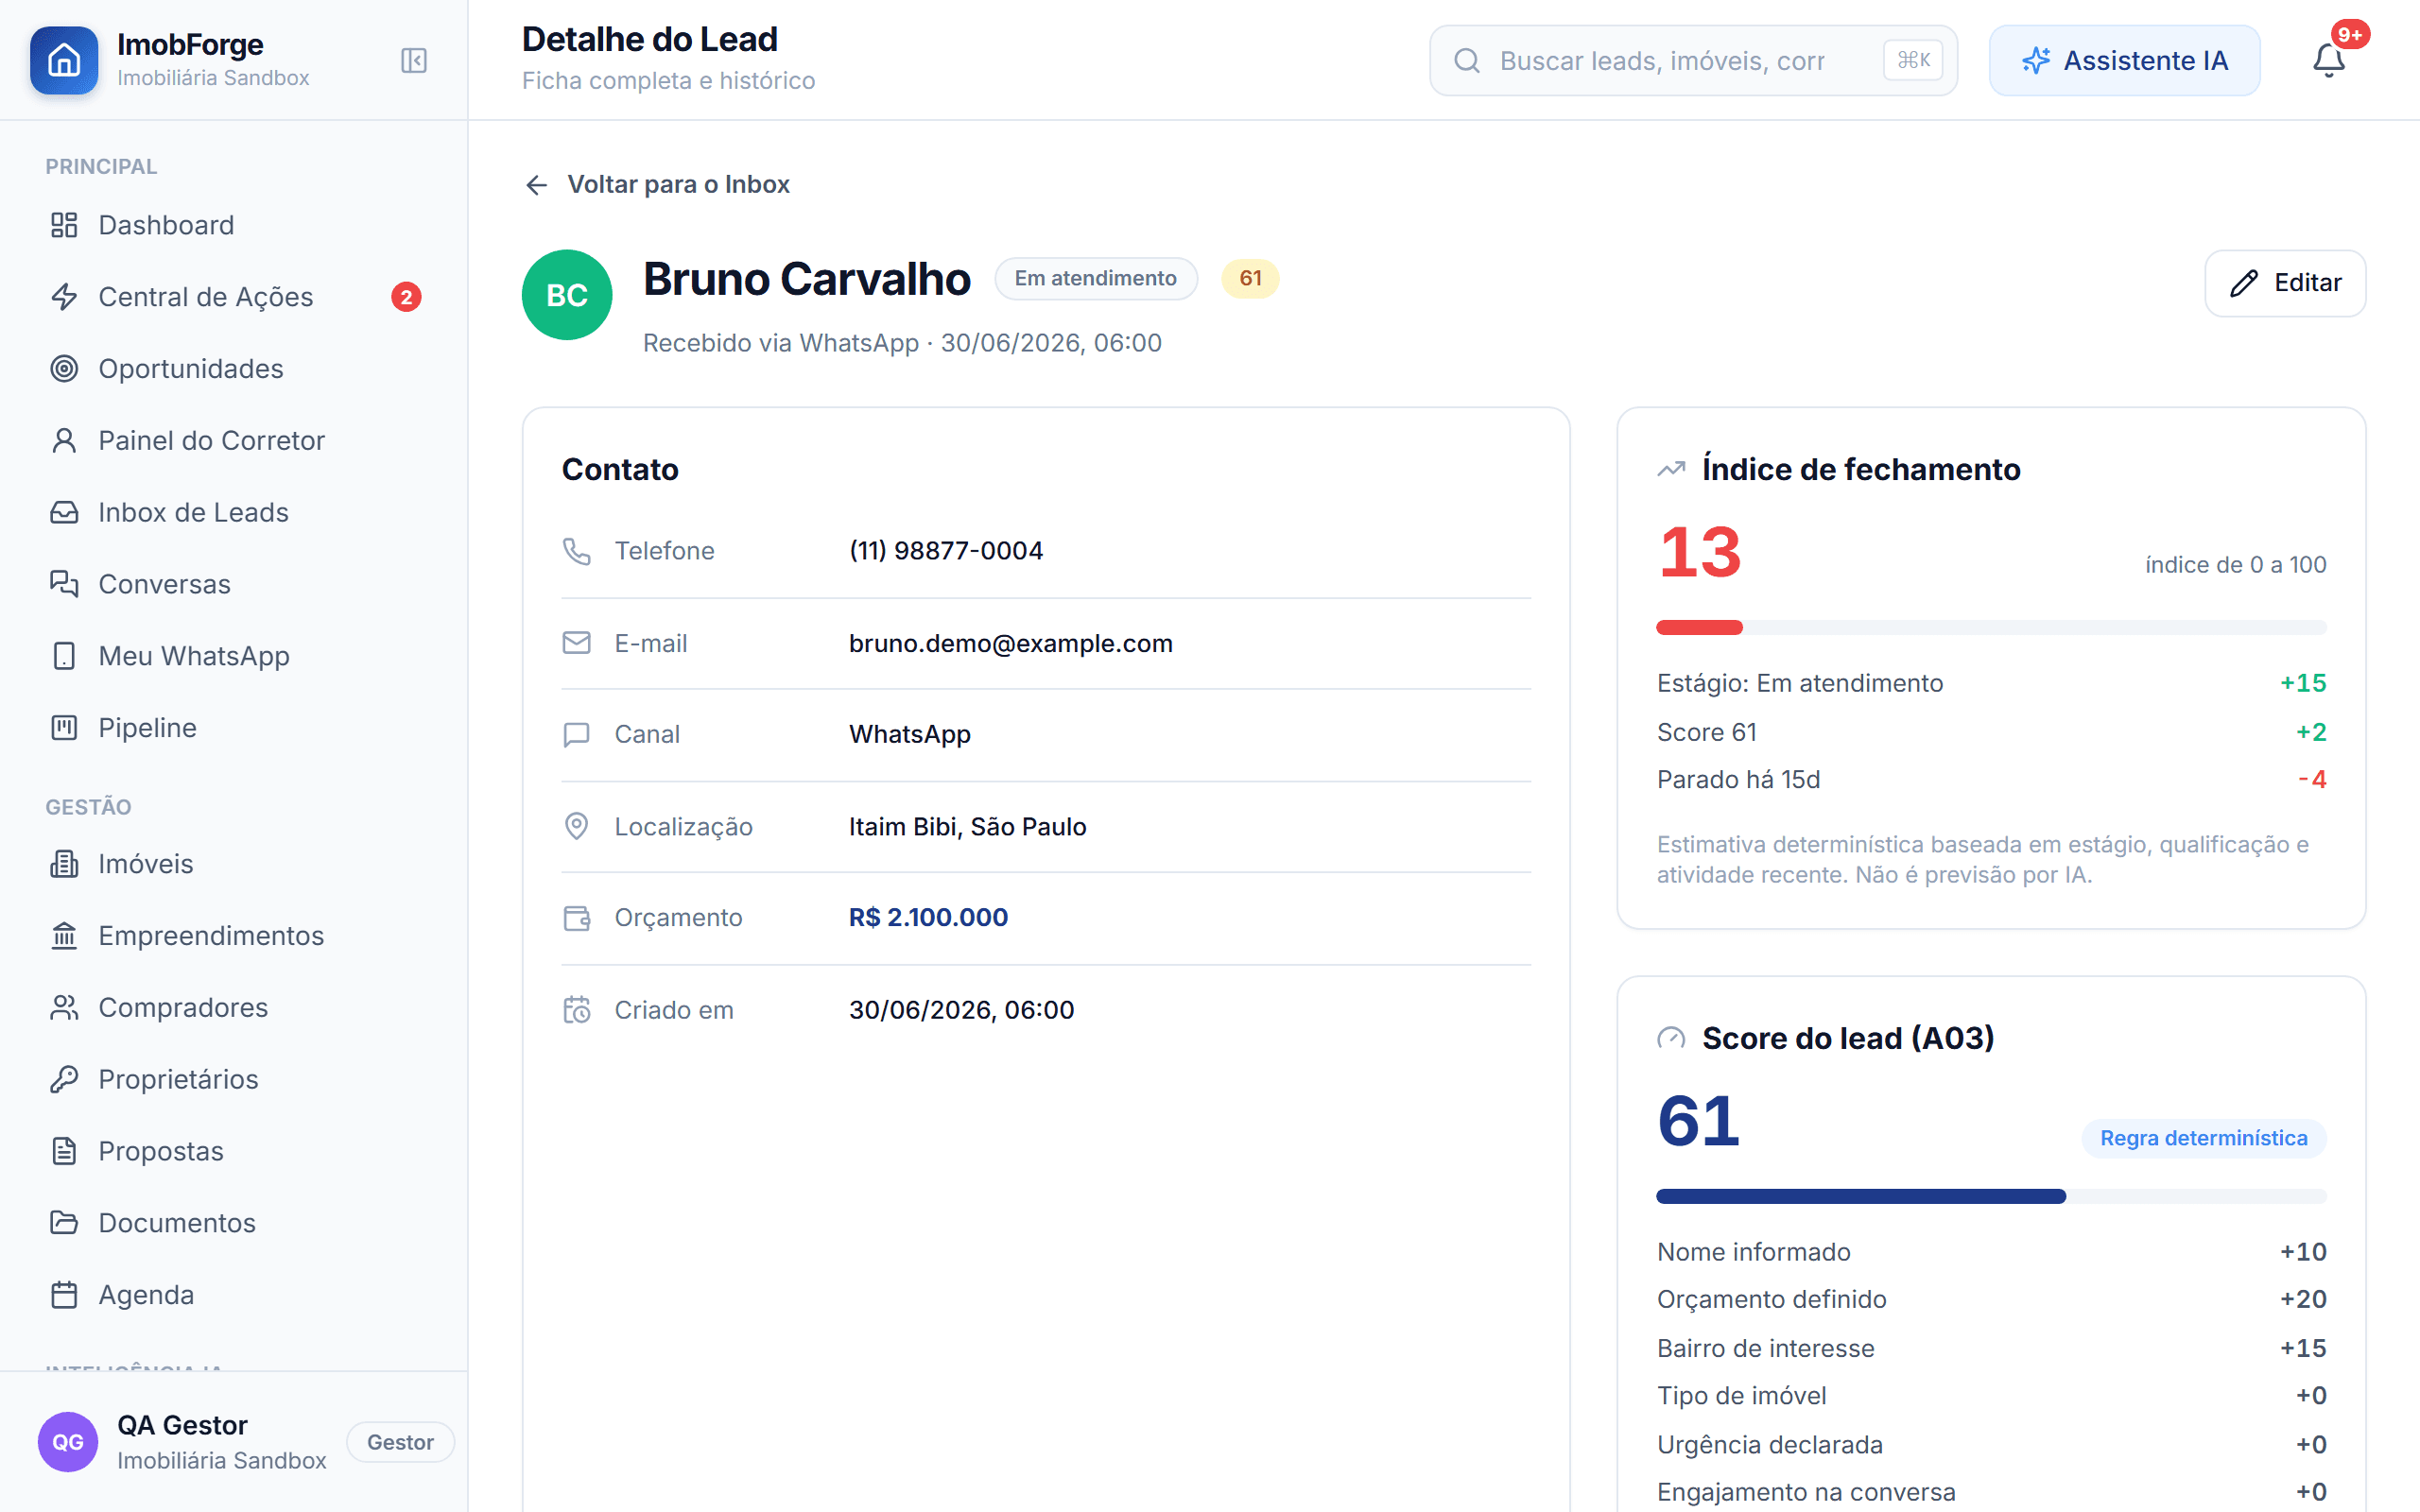
Task: Open Propostas in the sidebar
Action: (234, 1152)
